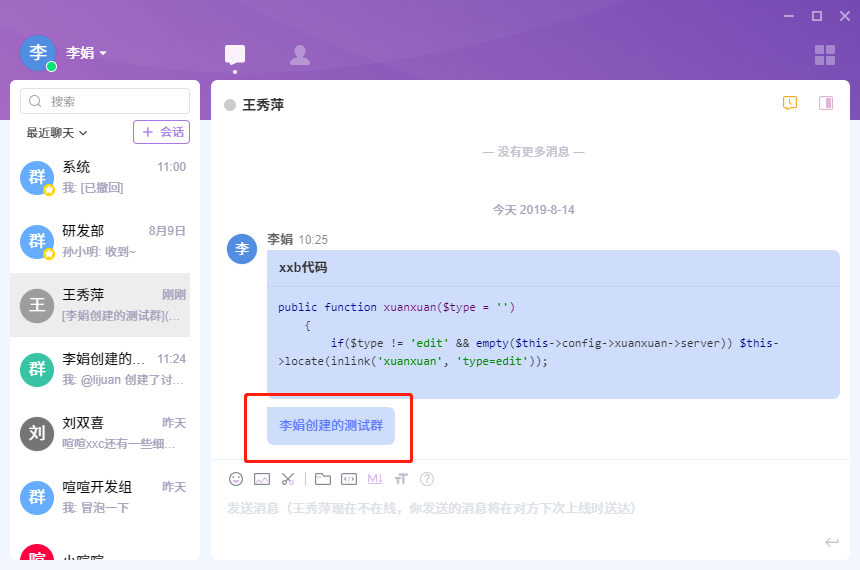Image resolution: width=860 pixels, height=570 pixels.
Task: Click the send file folder icon
Action: pyautogui.click(x=323, y=479)
